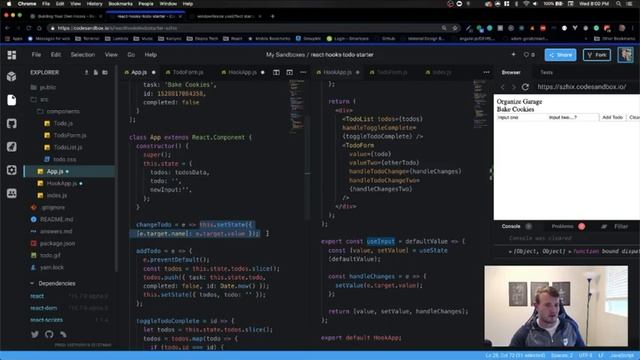Open the File menu in CodeSandbox
The height and width of the screenshot is (360, 640).
pyautogui.click(x=36, y=55)
